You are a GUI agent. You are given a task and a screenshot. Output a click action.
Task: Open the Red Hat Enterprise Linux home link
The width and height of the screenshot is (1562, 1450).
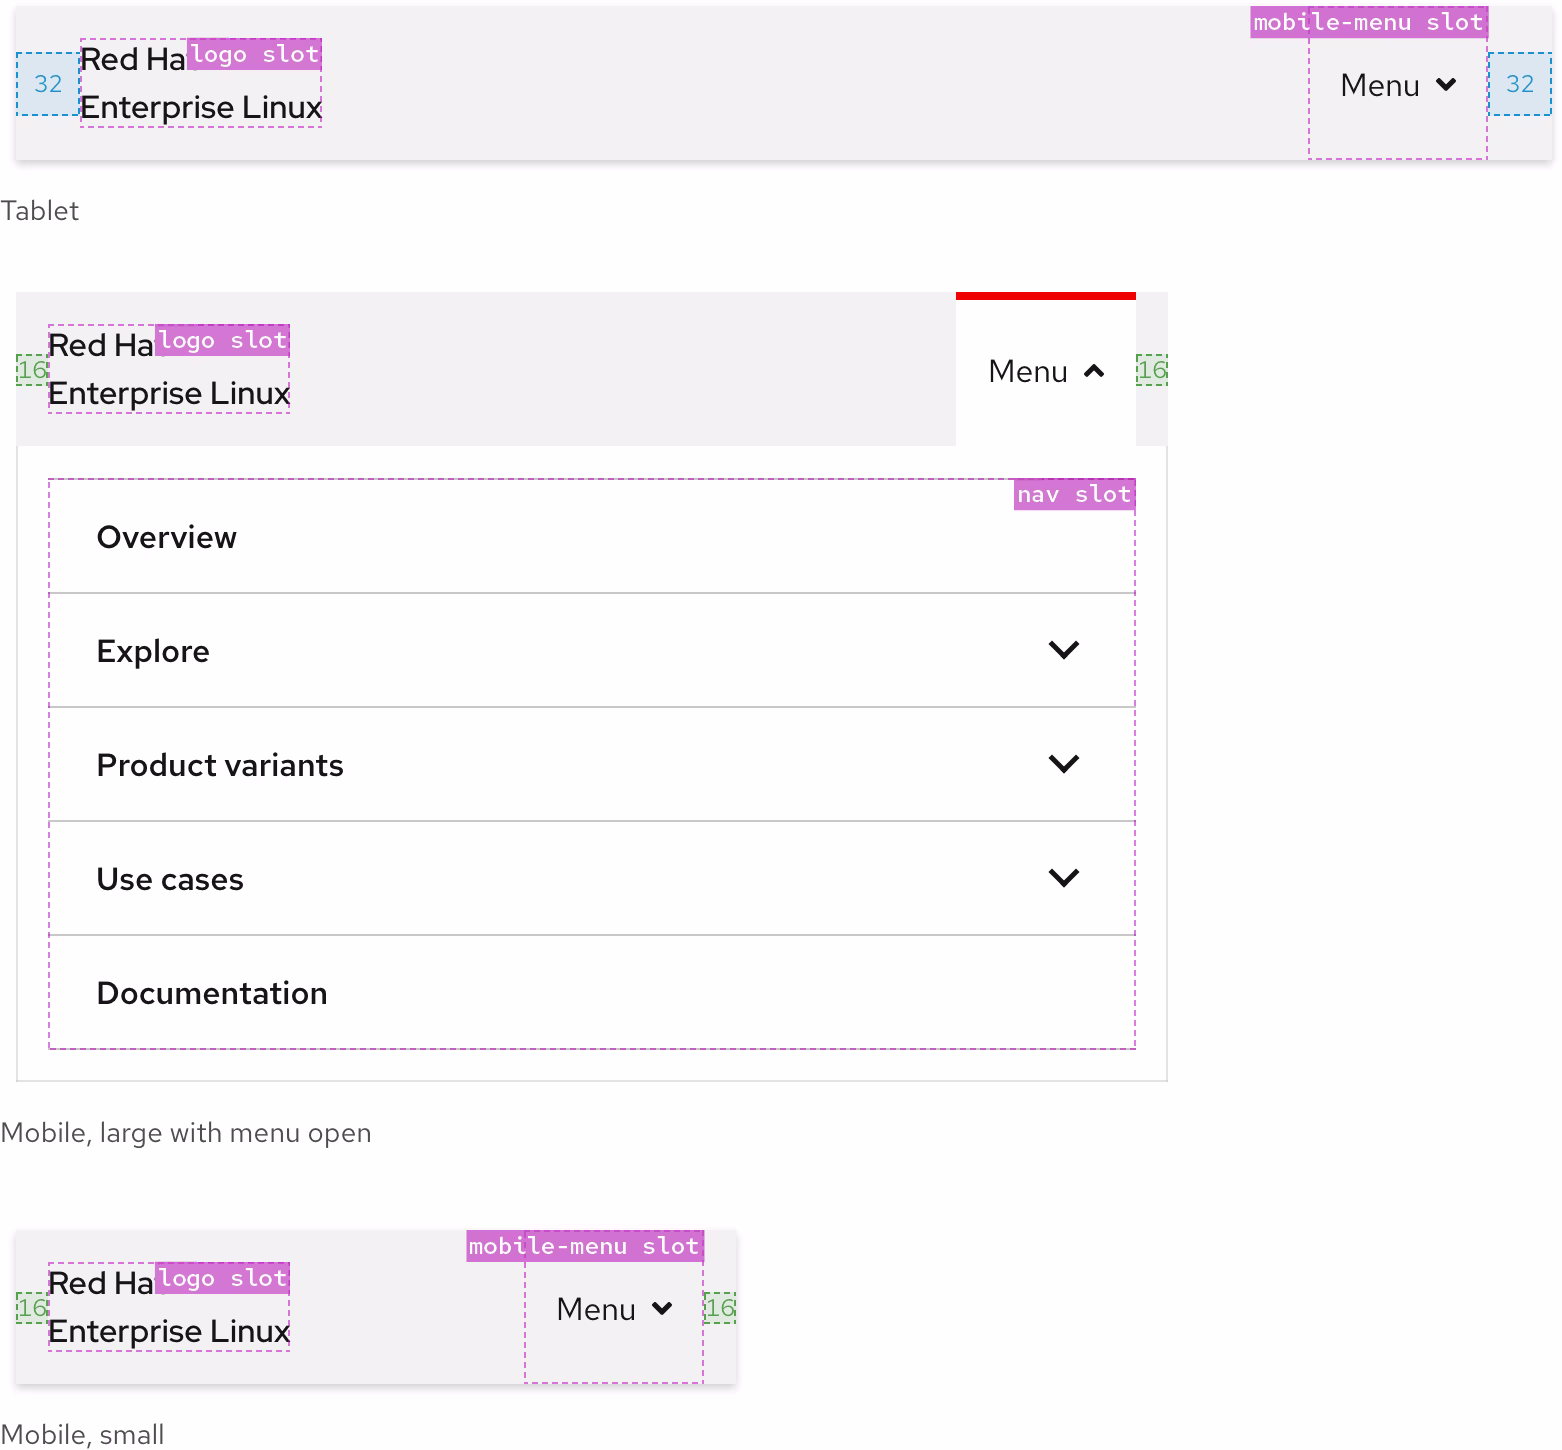[199, 83]
